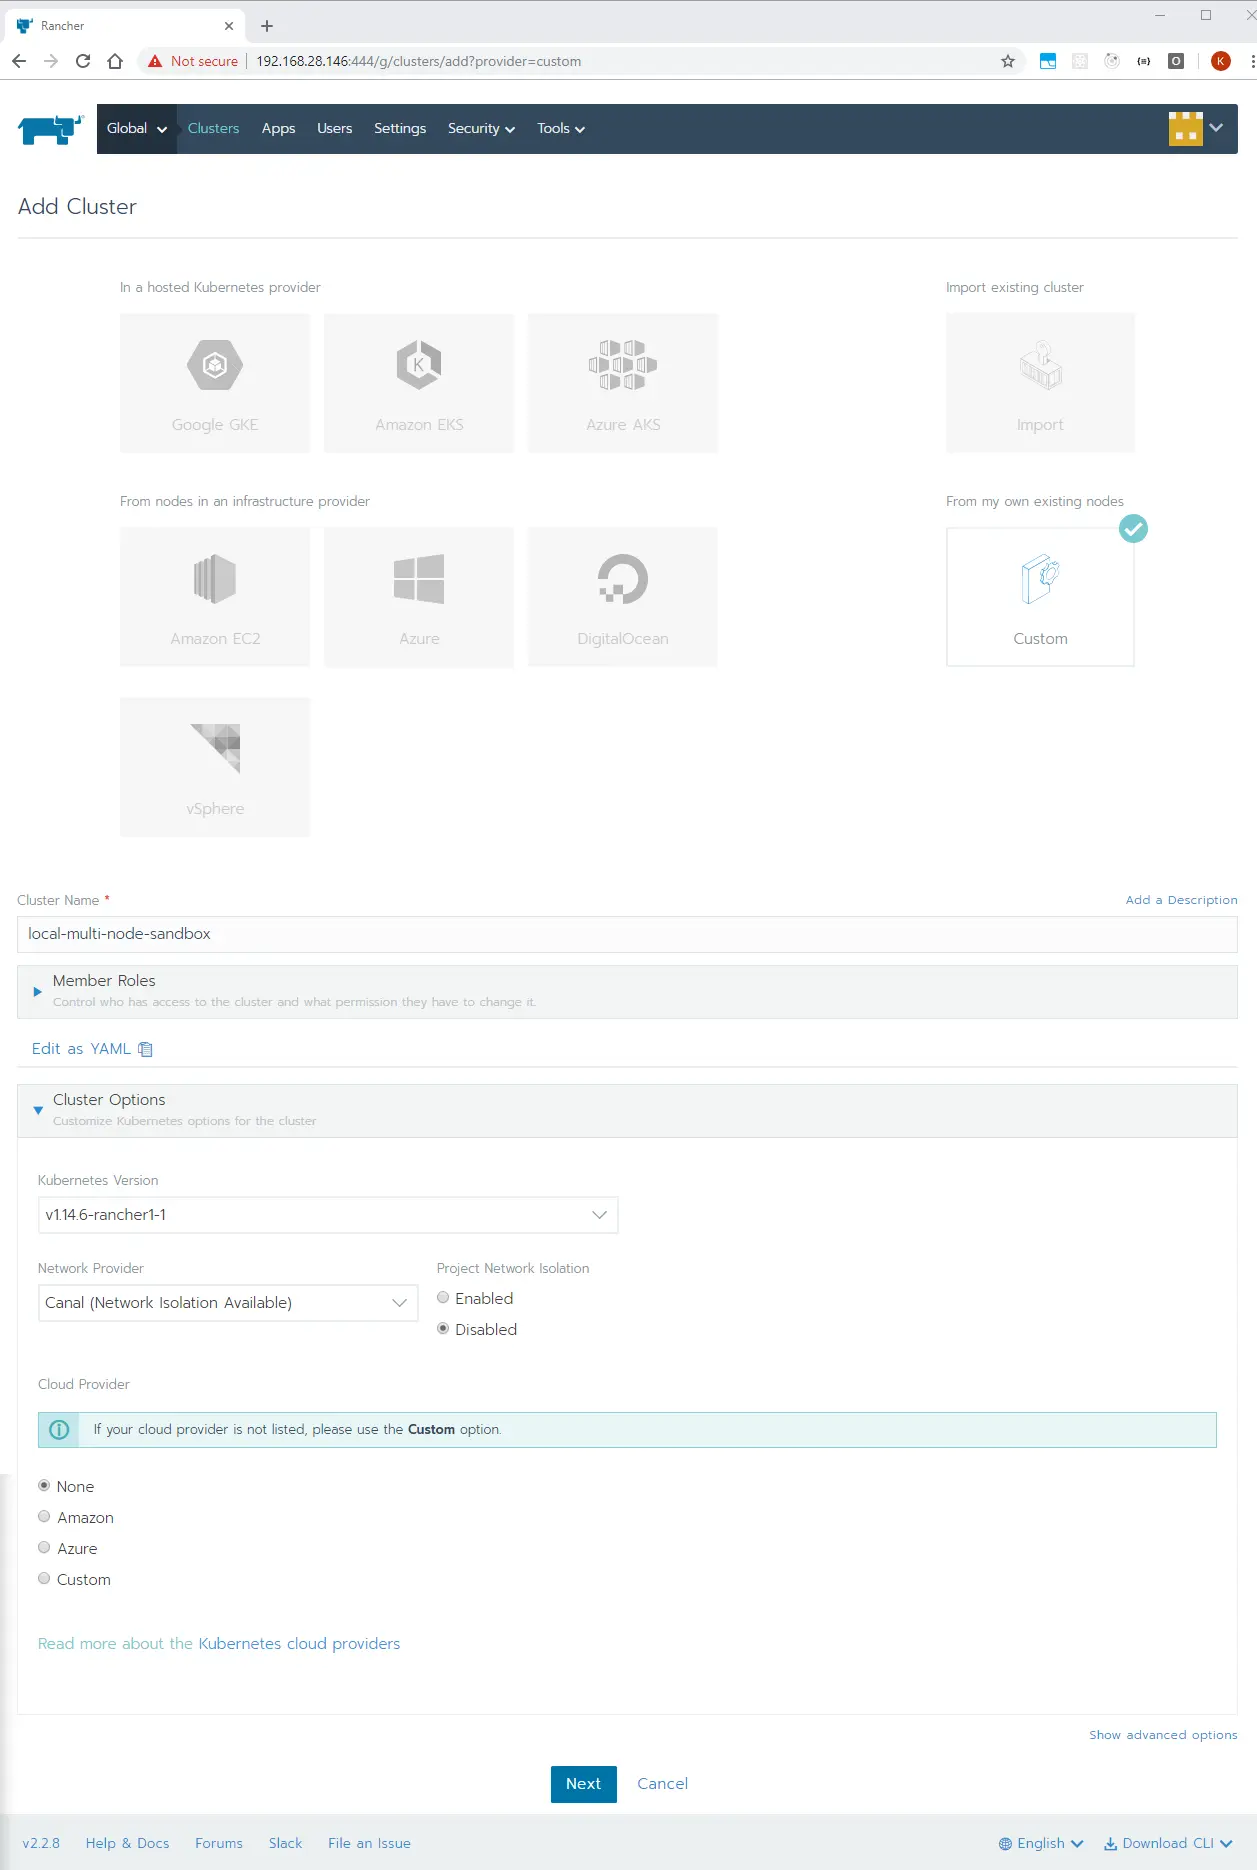
Task: Choose the Amazon EKS provider tile
Action: pos(419,383)
